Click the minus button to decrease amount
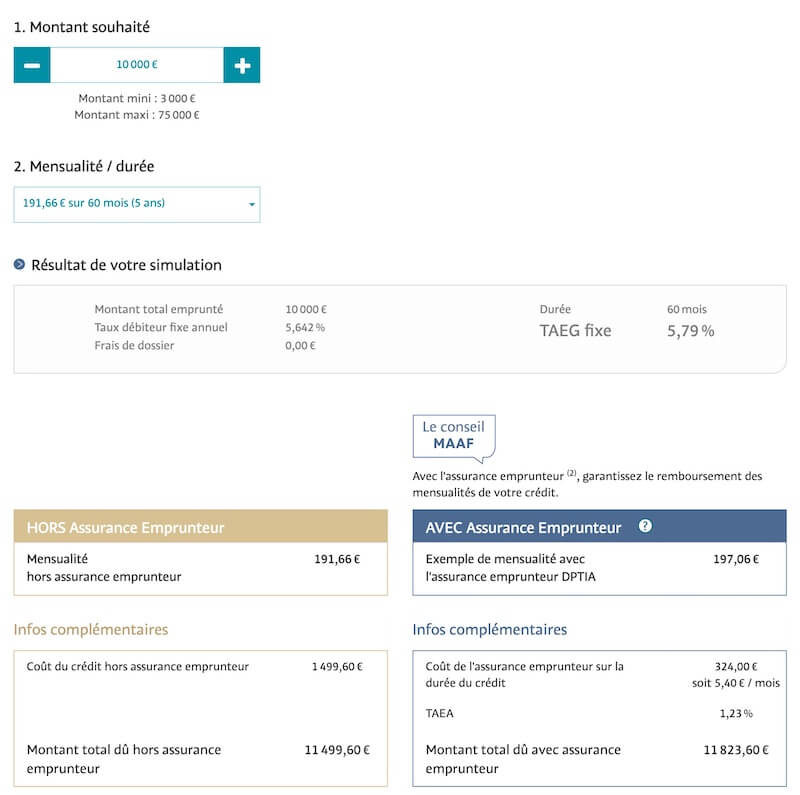800x795 pixels. point(32,65)
